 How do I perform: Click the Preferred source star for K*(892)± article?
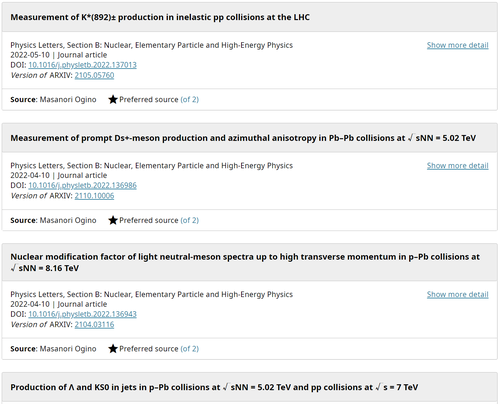click(x=113, y=99)
